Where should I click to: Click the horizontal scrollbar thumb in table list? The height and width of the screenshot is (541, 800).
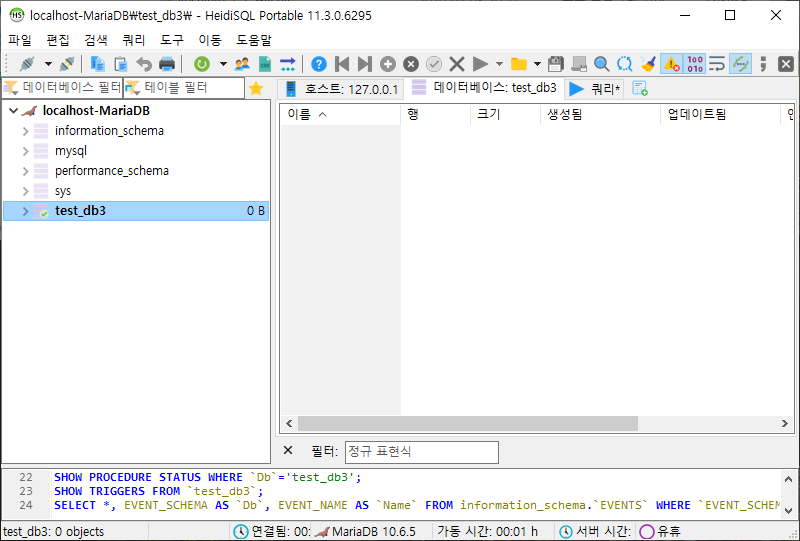[x=468, y=424]
